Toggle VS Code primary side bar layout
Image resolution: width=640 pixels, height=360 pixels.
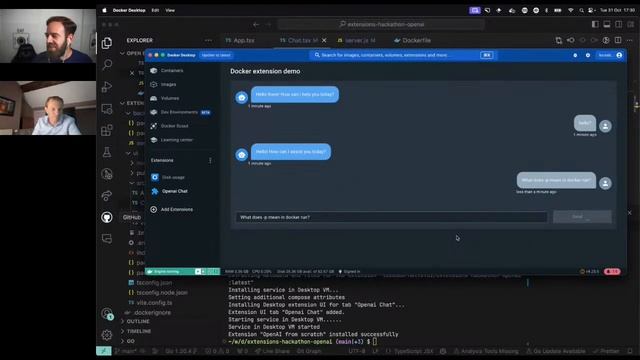coord(595,24)
